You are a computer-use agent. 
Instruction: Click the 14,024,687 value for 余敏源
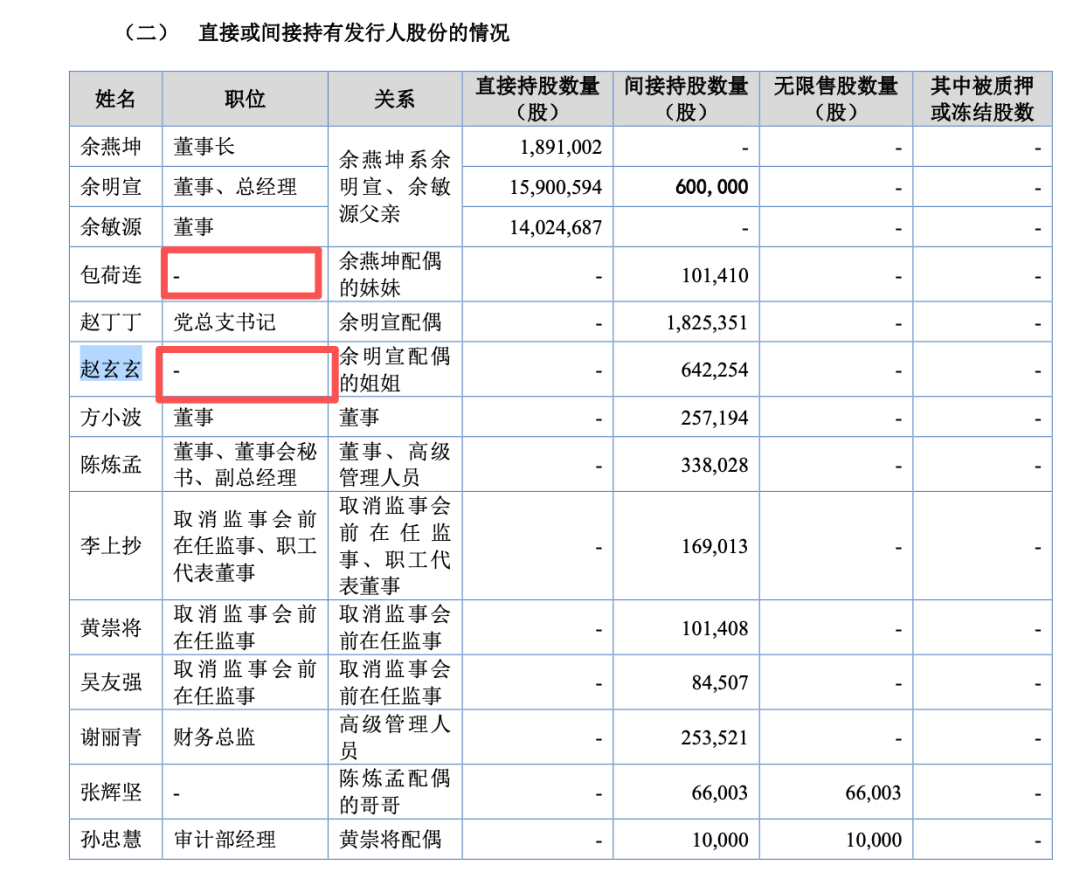555,227
